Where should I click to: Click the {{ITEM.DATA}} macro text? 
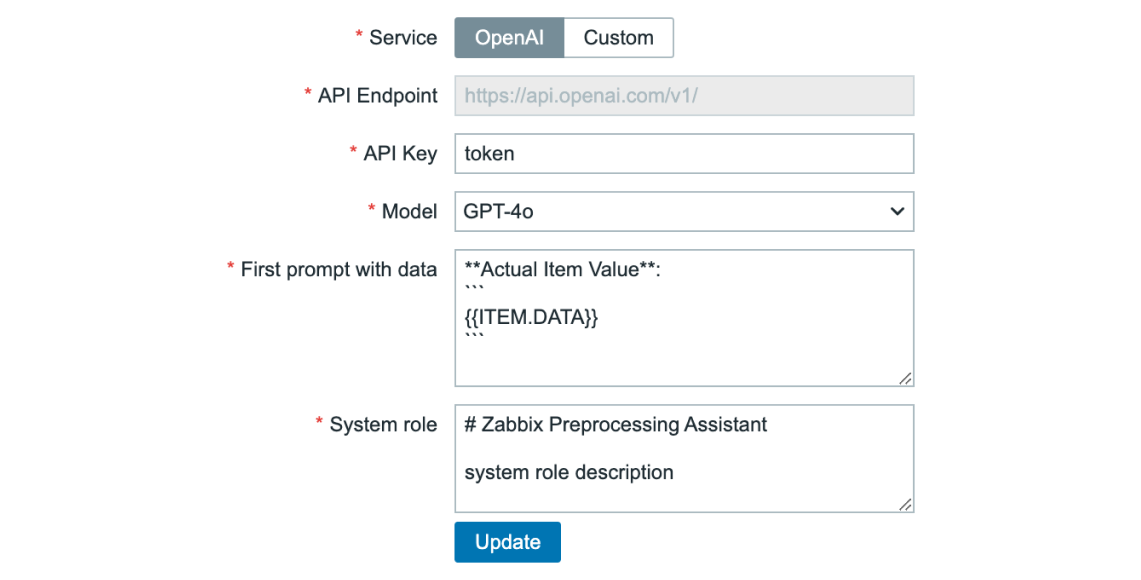[531, 317]
